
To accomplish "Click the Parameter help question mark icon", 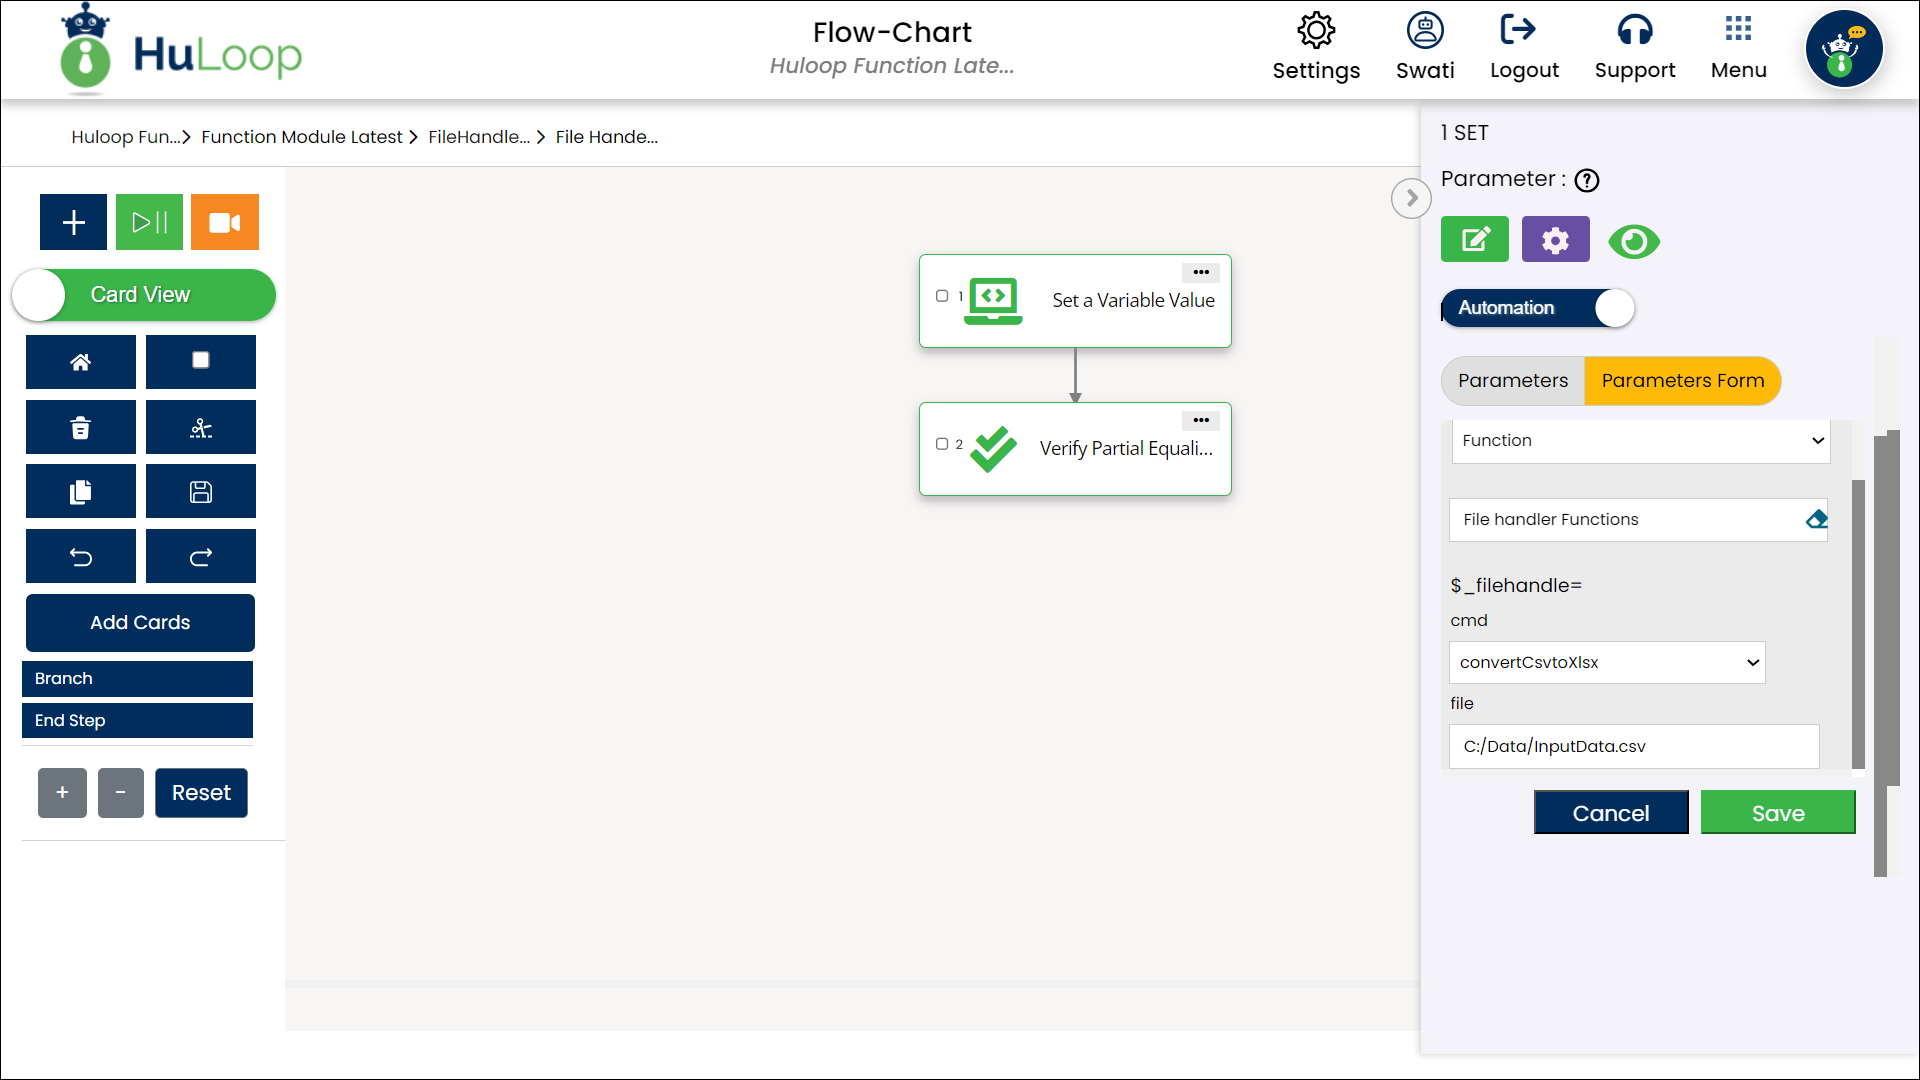I will click(1587, 180).
